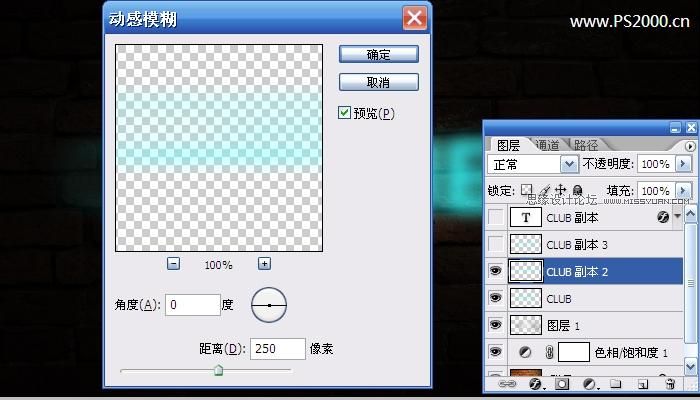Click the 角度 input field
Image resolution: width=700 pixels, height=400 pixels.
point(192,305)
